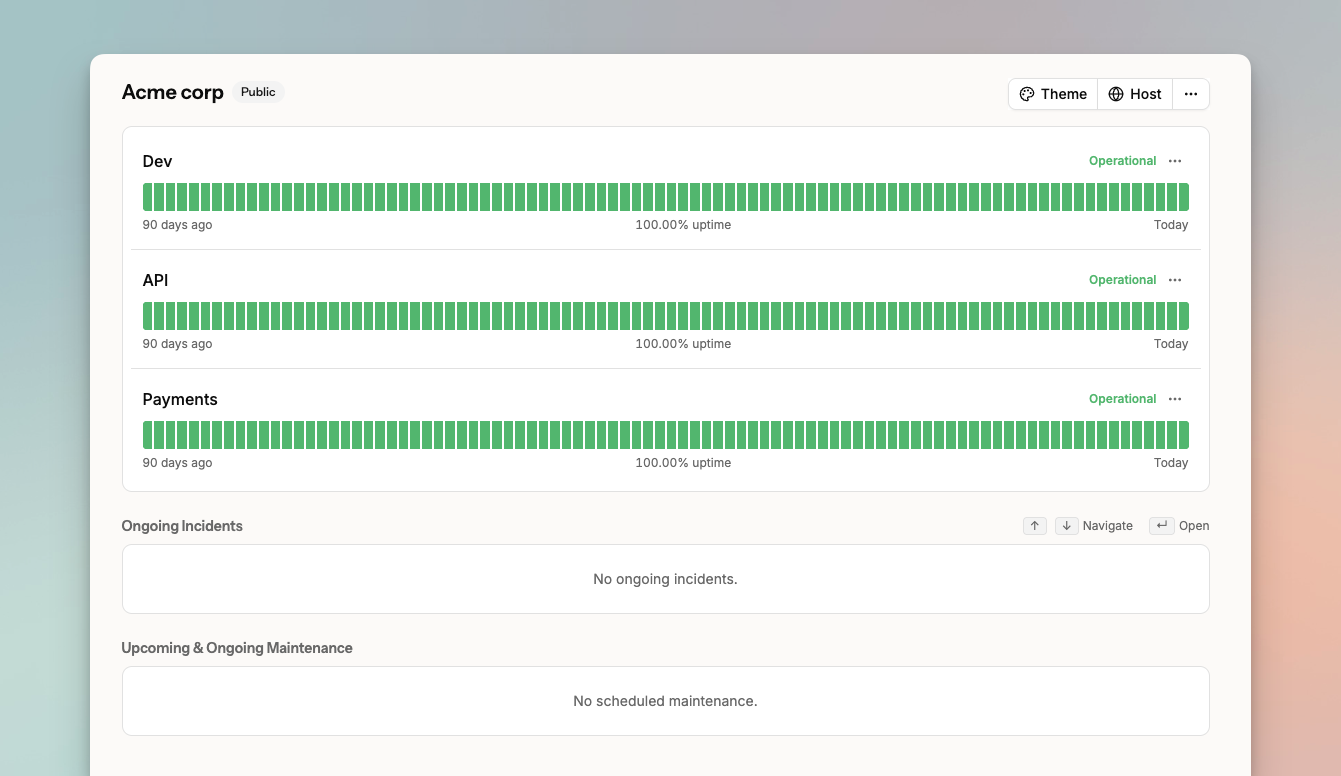Select the API monitor name
1341x776 pixels.
156,280
